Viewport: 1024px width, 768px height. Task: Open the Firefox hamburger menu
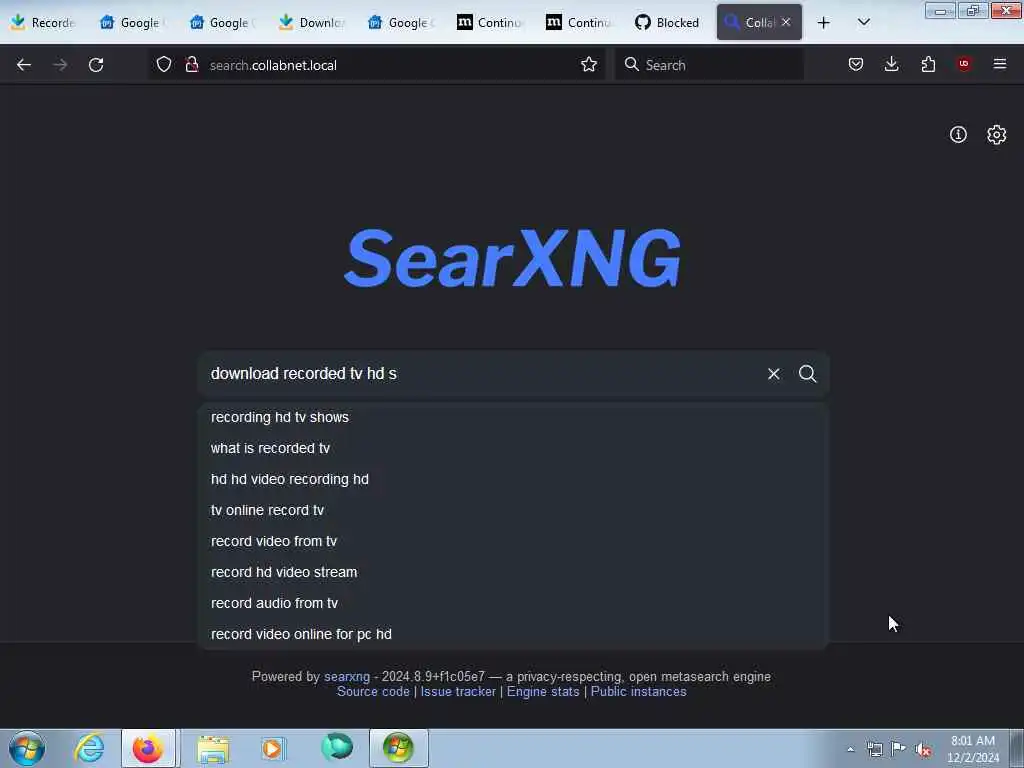[1000, 64]
